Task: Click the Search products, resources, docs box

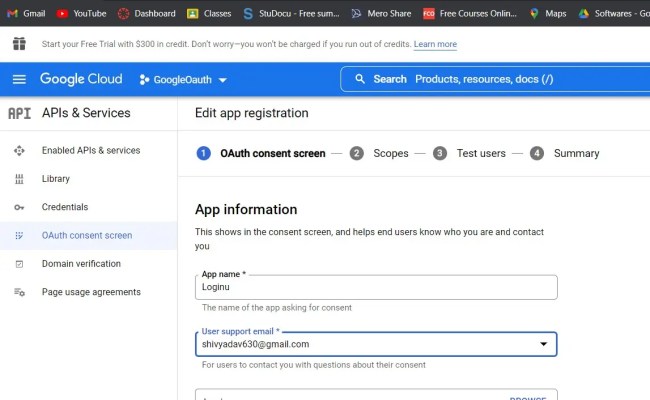Action: tap(495, 79)
